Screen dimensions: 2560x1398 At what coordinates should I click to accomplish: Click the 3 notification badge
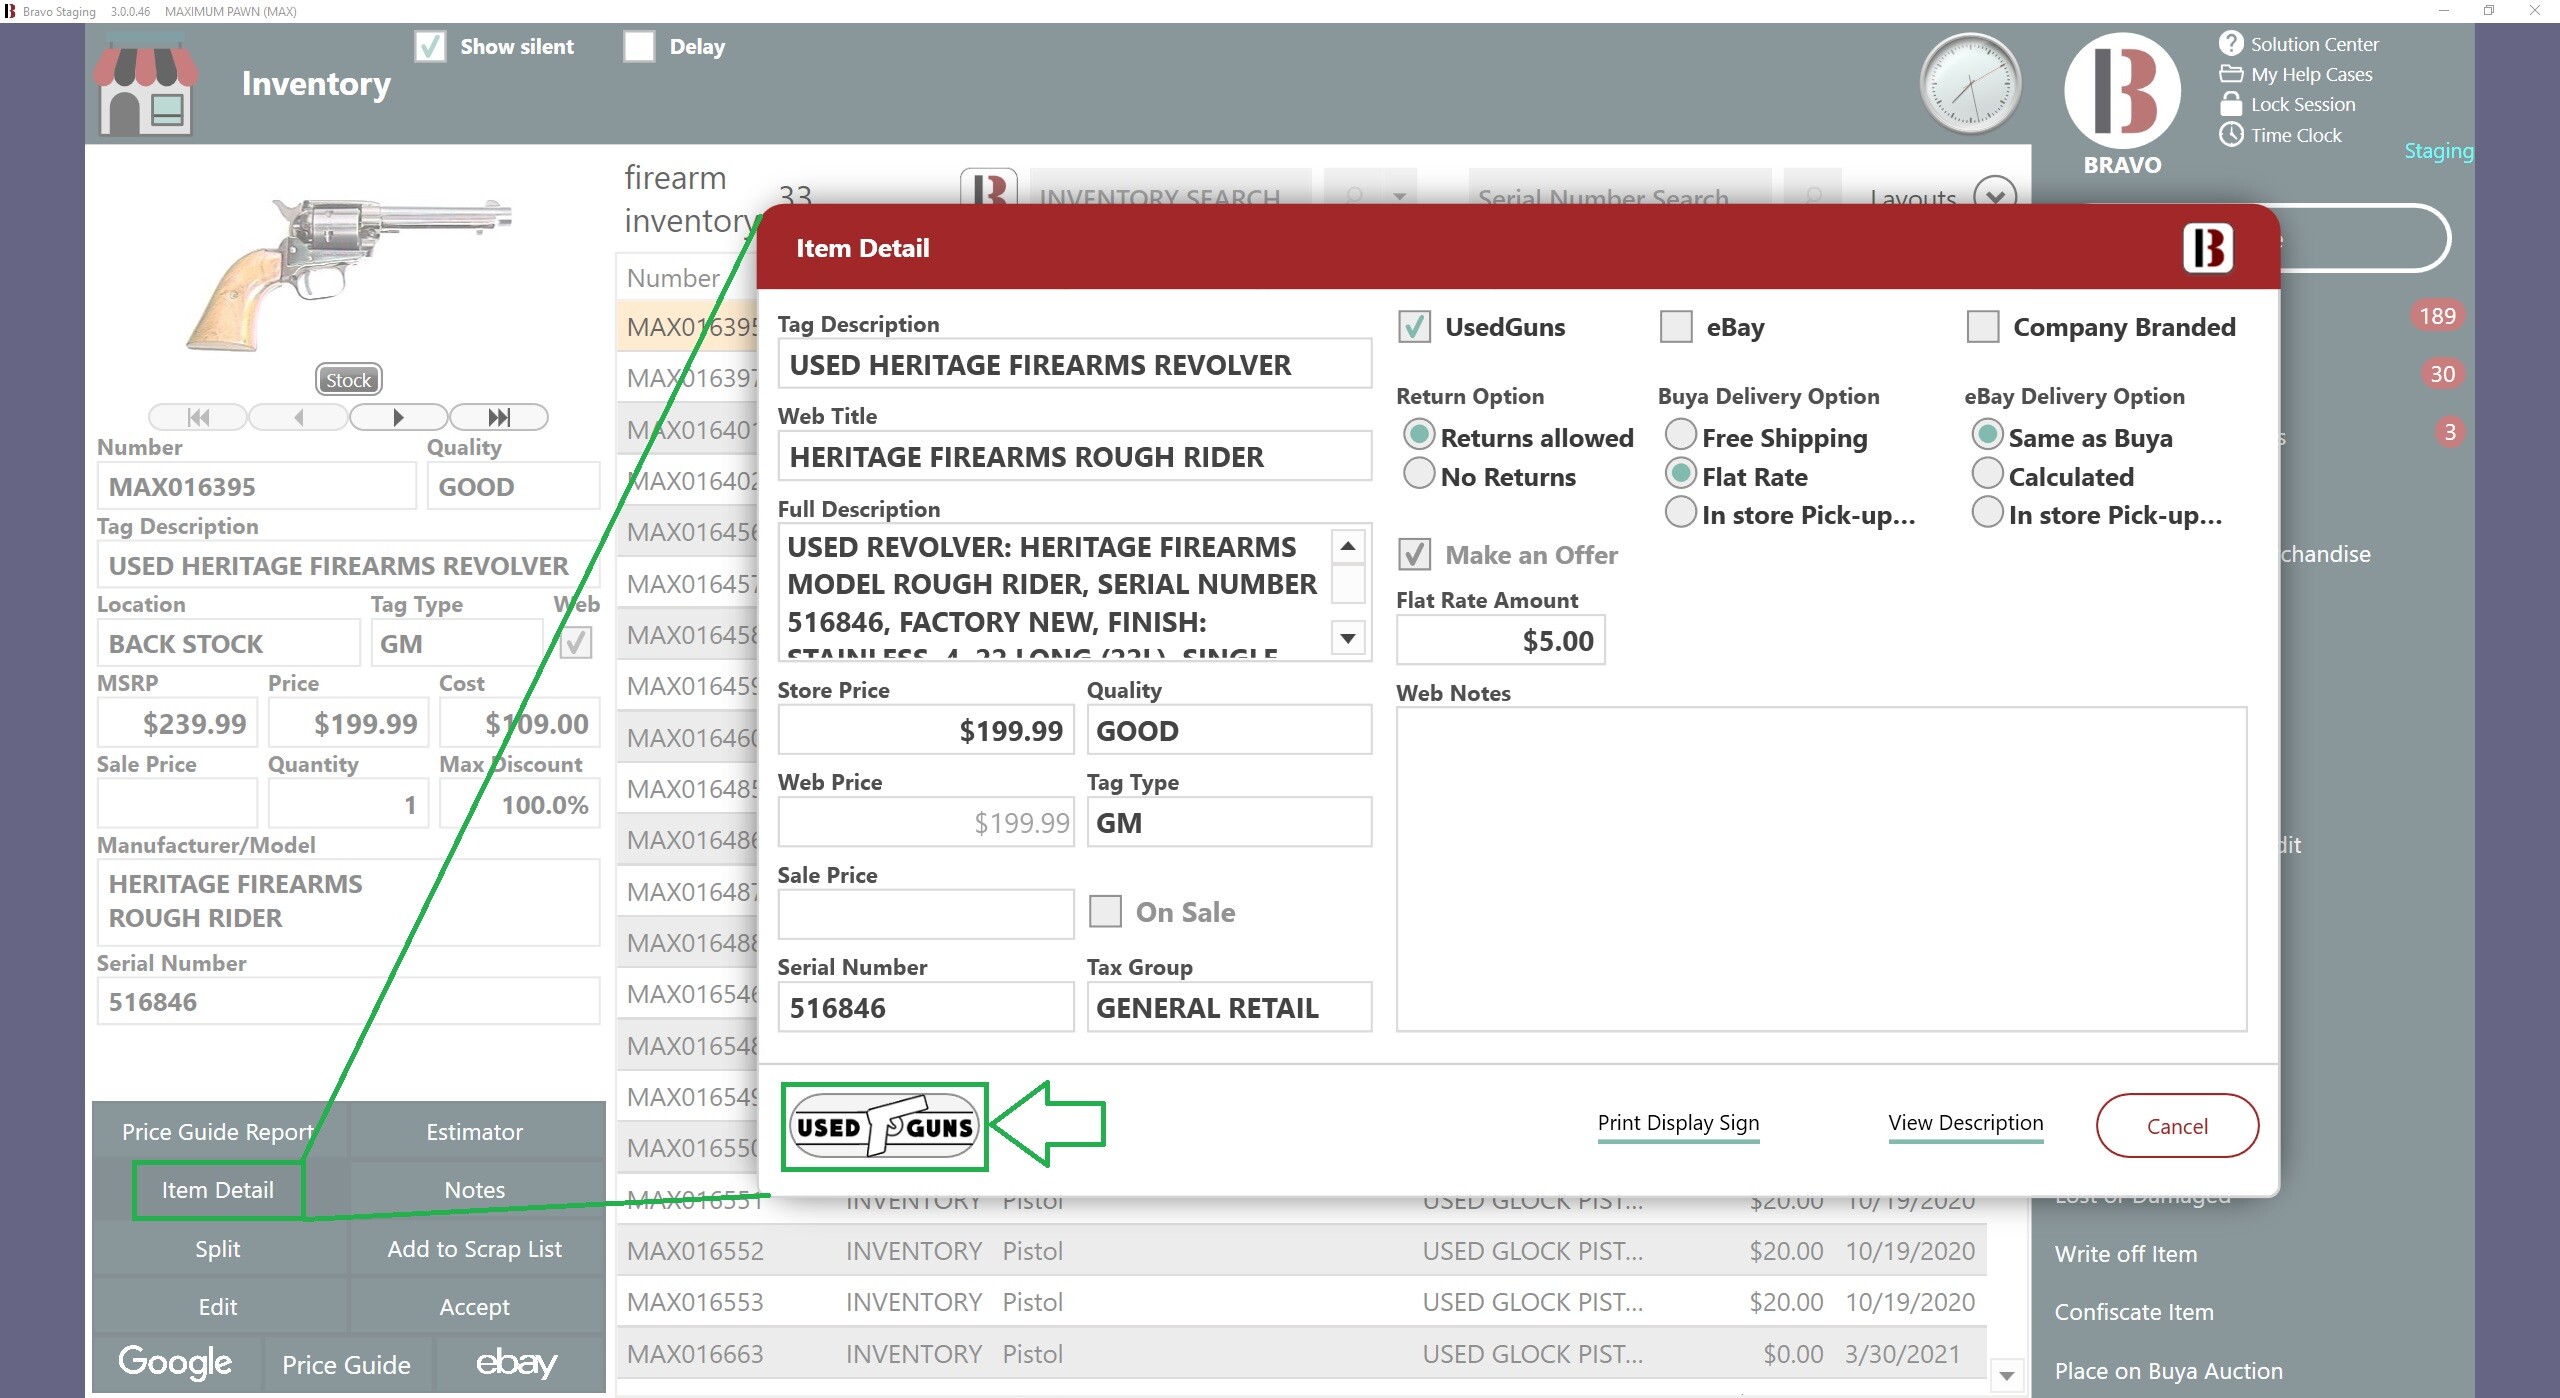pyautogui.click(x=2449, y=432)
